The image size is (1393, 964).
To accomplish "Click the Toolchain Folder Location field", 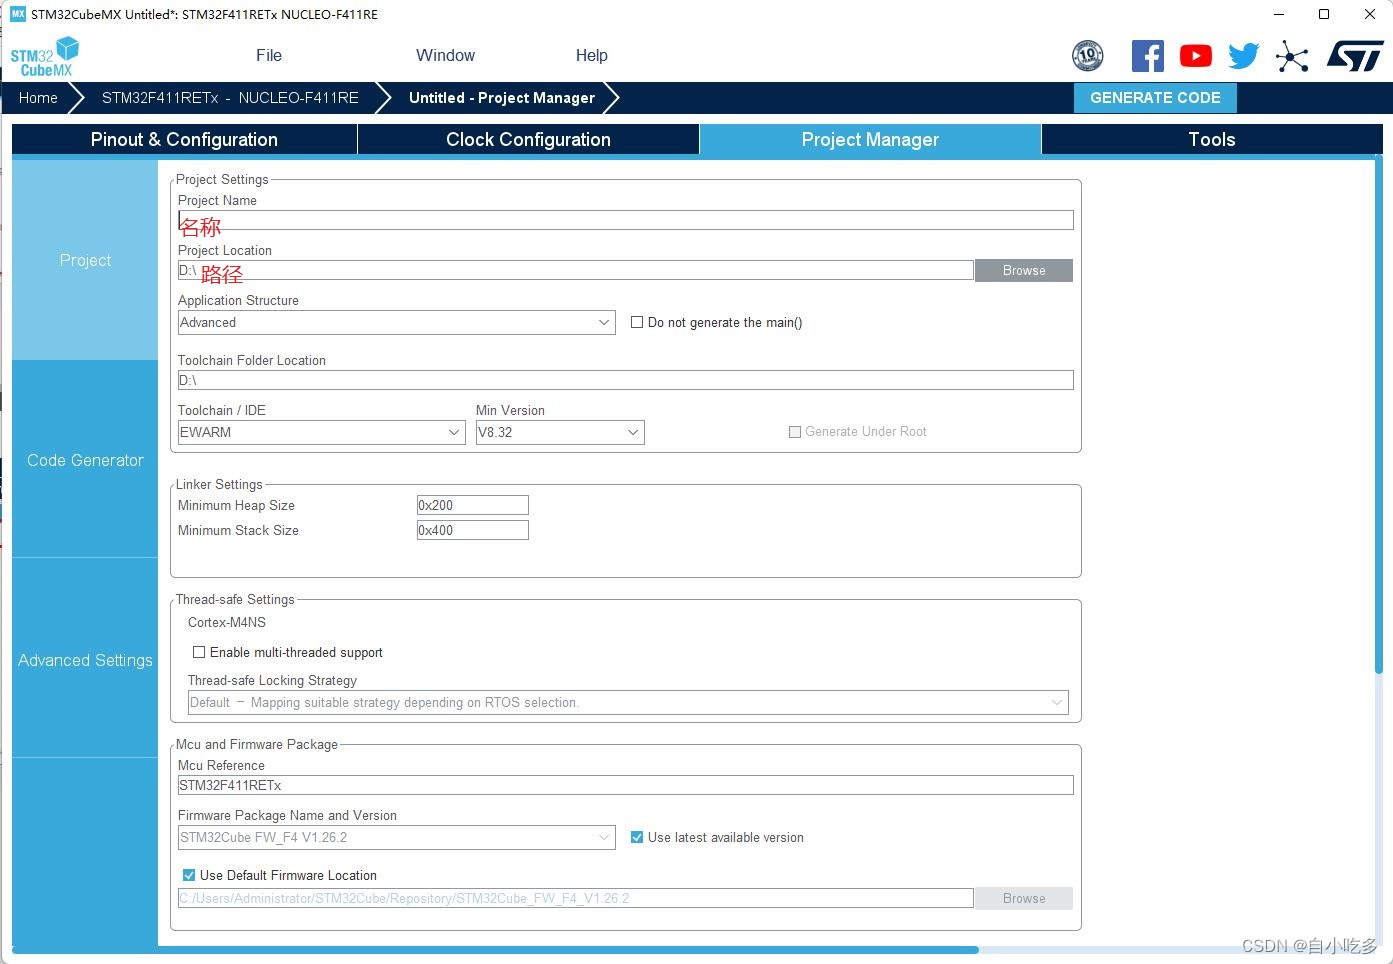I will pyautogui.click(x=626, y=380).
